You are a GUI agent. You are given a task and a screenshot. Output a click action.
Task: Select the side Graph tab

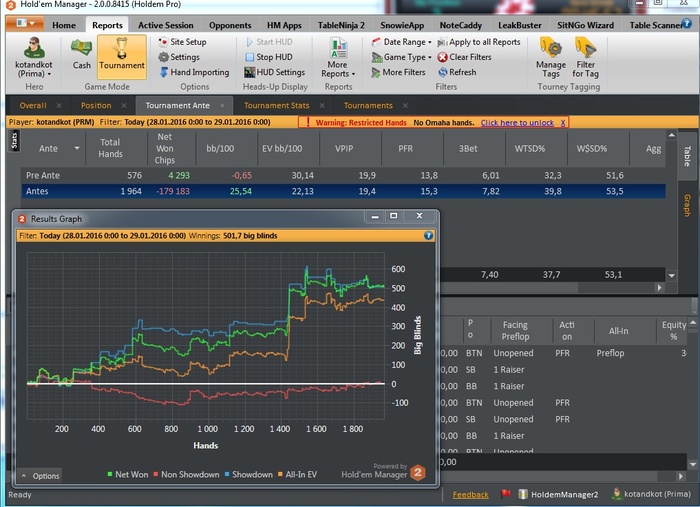pos(688,205)
